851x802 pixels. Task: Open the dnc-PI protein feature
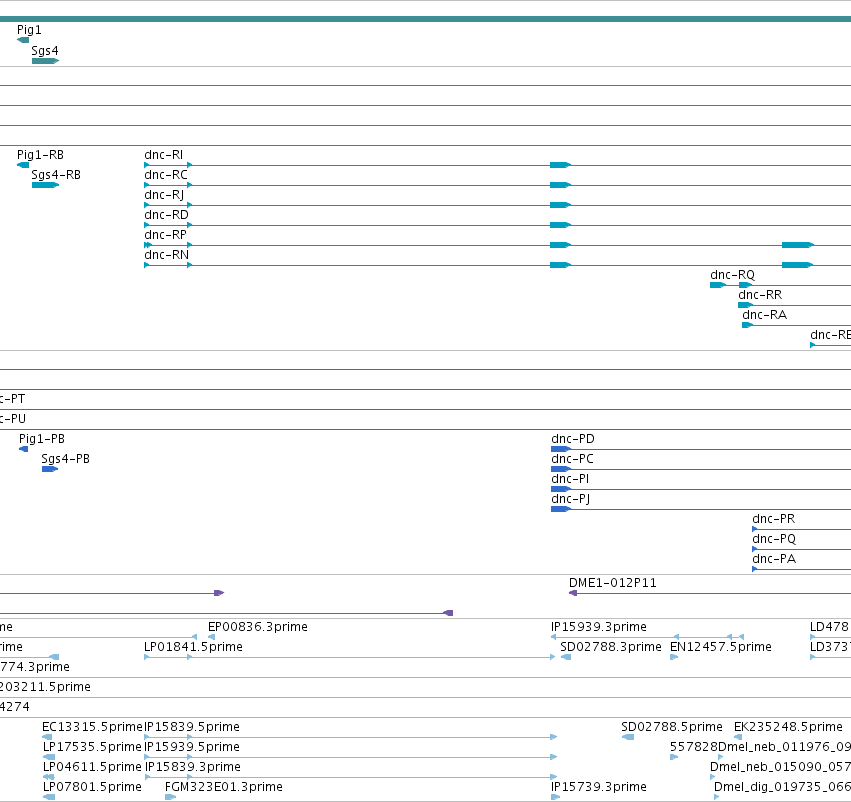point(701,489)
